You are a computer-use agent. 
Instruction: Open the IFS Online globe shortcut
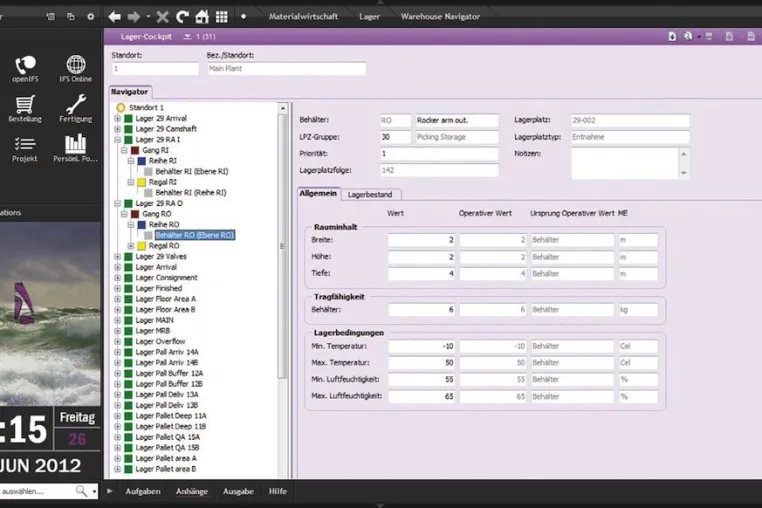(75, 69)
